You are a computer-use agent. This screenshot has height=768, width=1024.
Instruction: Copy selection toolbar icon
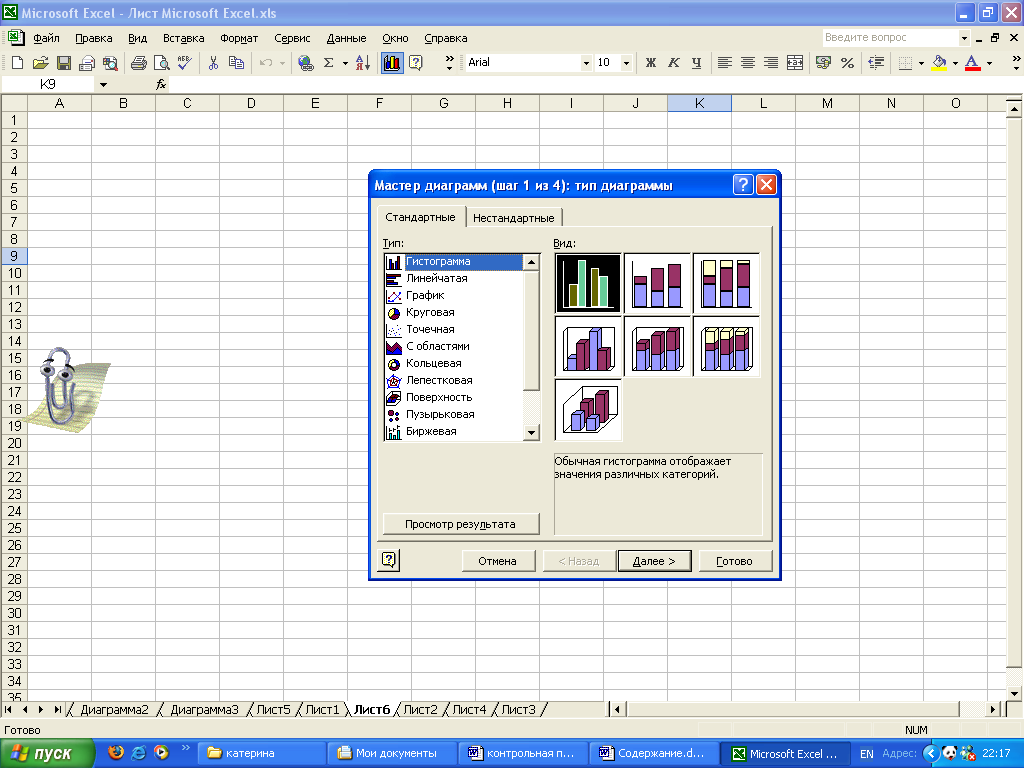tap(236, 63)
